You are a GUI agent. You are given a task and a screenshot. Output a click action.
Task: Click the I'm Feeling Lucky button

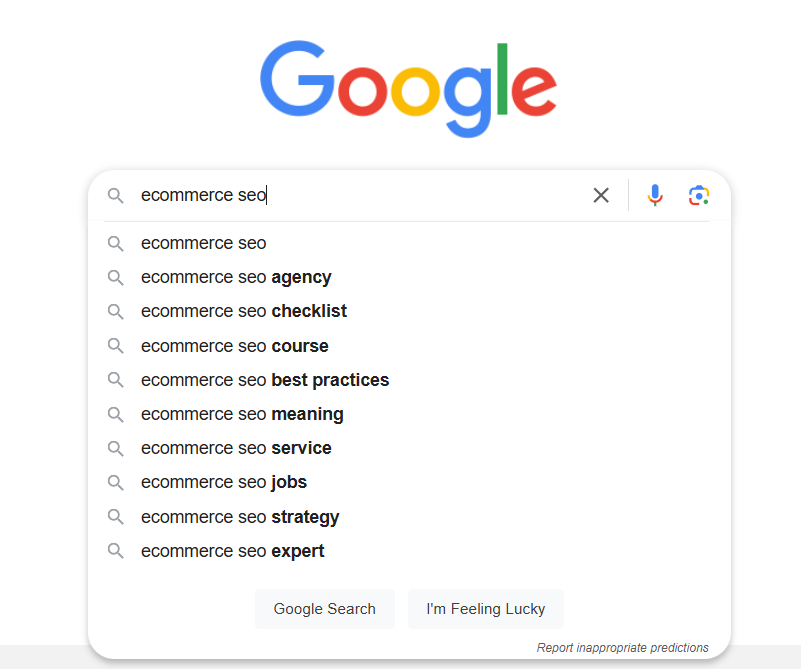pyautogui.click(x=486, y=609)
